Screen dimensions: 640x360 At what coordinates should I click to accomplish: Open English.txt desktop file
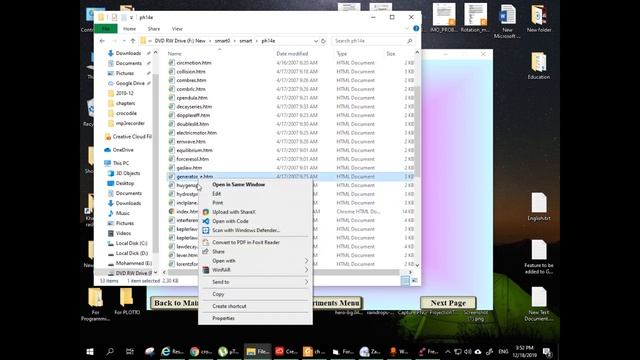(x=539, y=207)
